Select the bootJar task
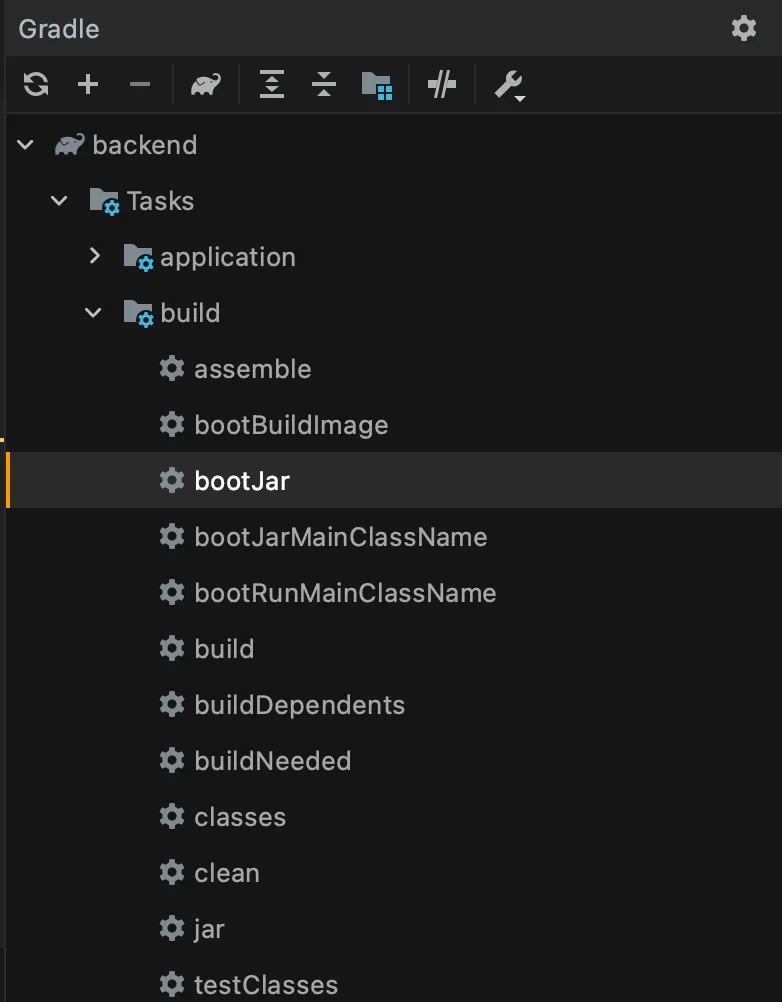This screenshot has height=1002, width=782. click(x=241, y=481)
